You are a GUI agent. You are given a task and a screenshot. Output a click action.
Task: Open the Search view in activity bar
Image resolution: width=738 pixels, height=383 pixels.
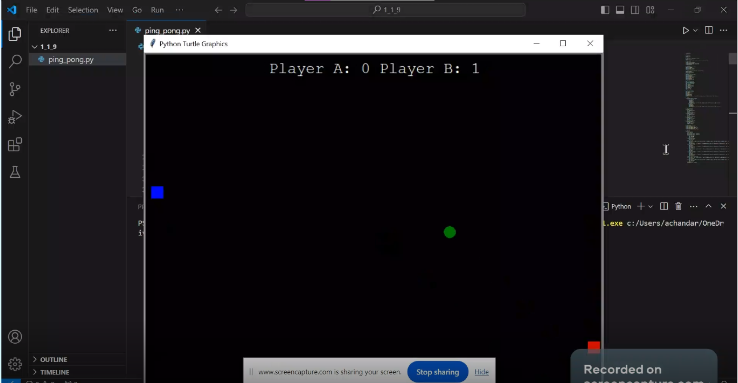click(15, 61)
